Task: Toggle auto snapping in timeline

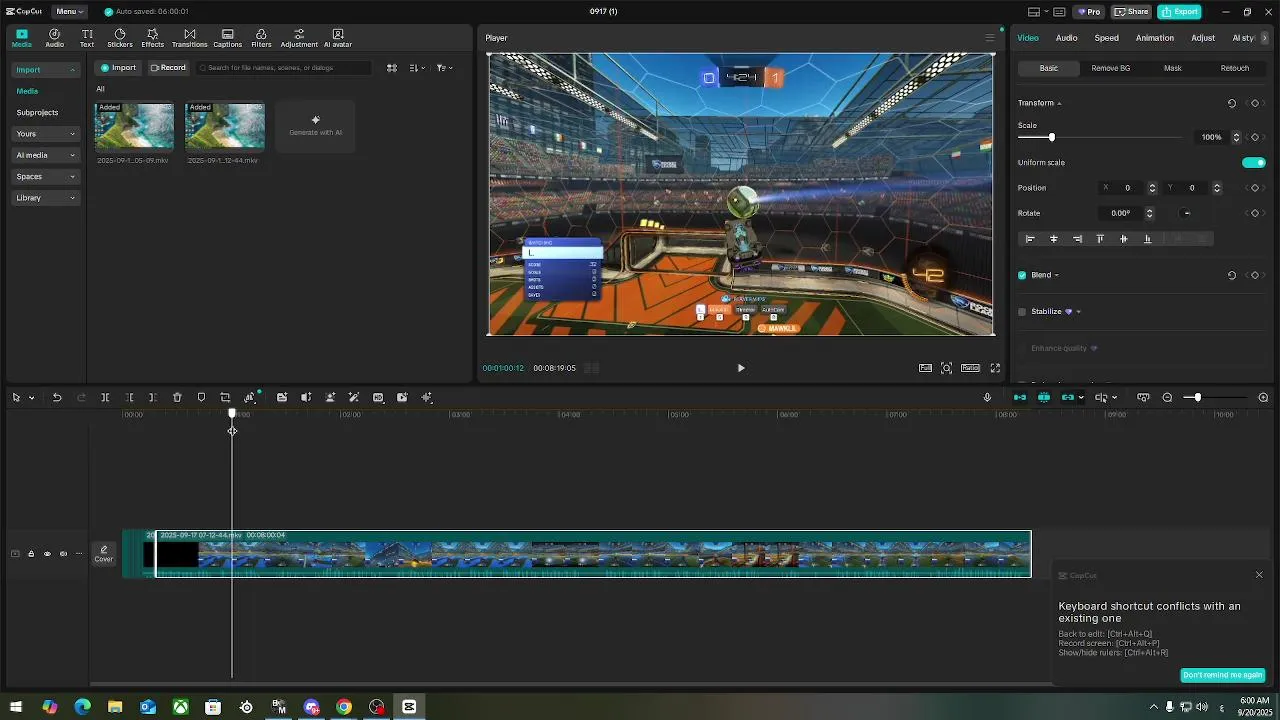Action: pyautogui.click(x=1044, y=398)
